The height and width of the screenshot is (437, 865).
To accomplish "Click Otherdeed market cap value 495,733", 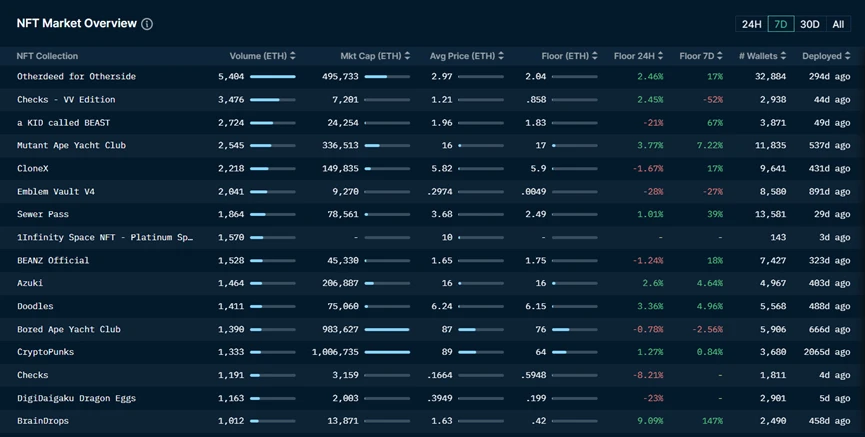I will pos(340,77).
